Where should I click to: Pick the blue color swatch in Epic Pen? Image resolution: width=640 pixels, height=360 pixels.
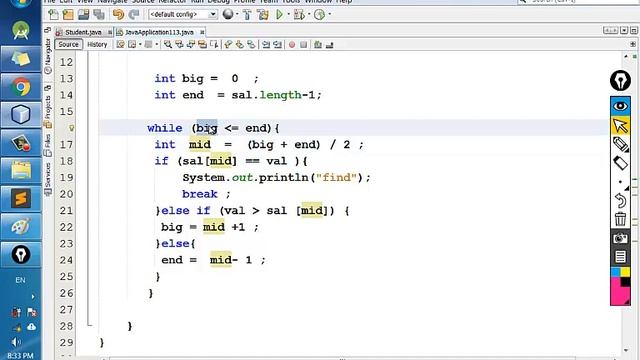tap(616, 272)
